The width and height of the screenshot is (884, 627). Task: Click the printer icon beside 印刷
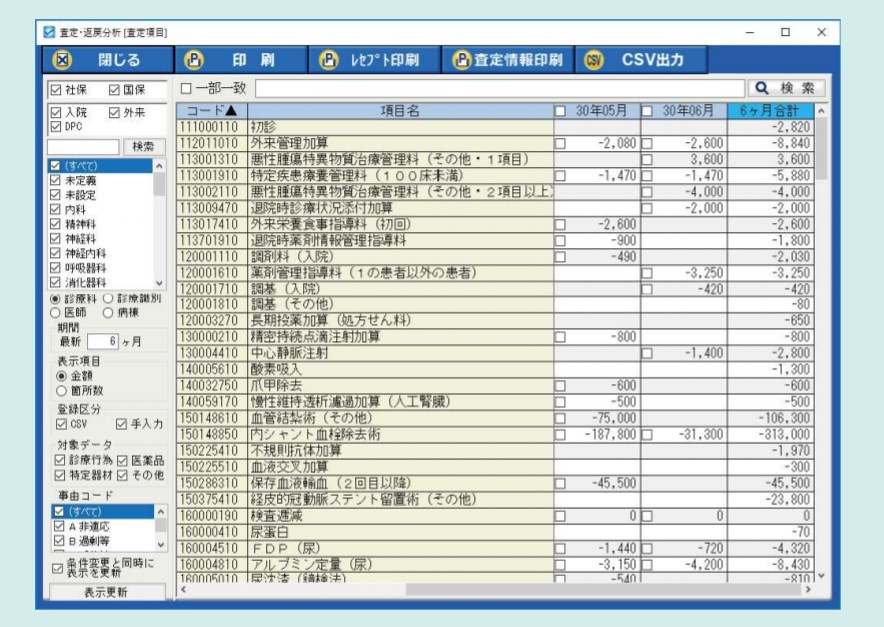[x=194, y=60]
